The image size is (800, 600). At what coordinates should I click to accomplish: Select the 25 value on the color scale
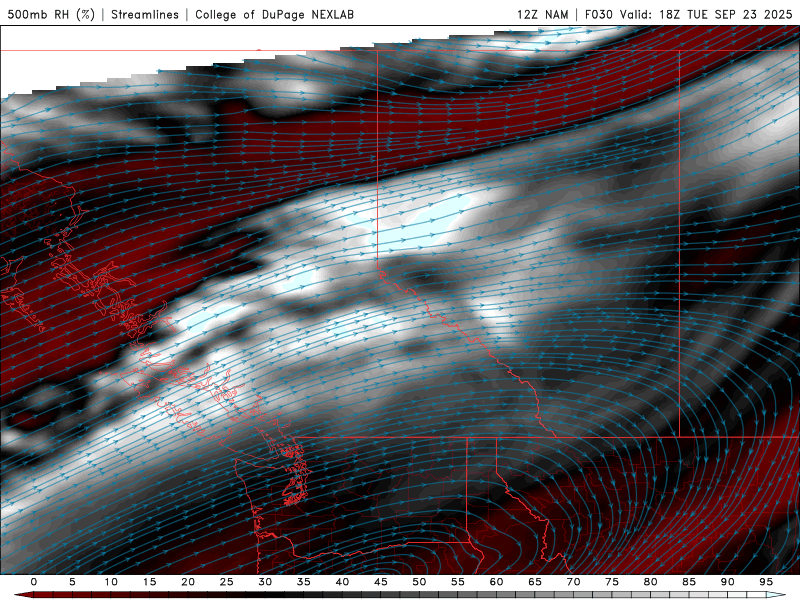click(x=227, y=582)
